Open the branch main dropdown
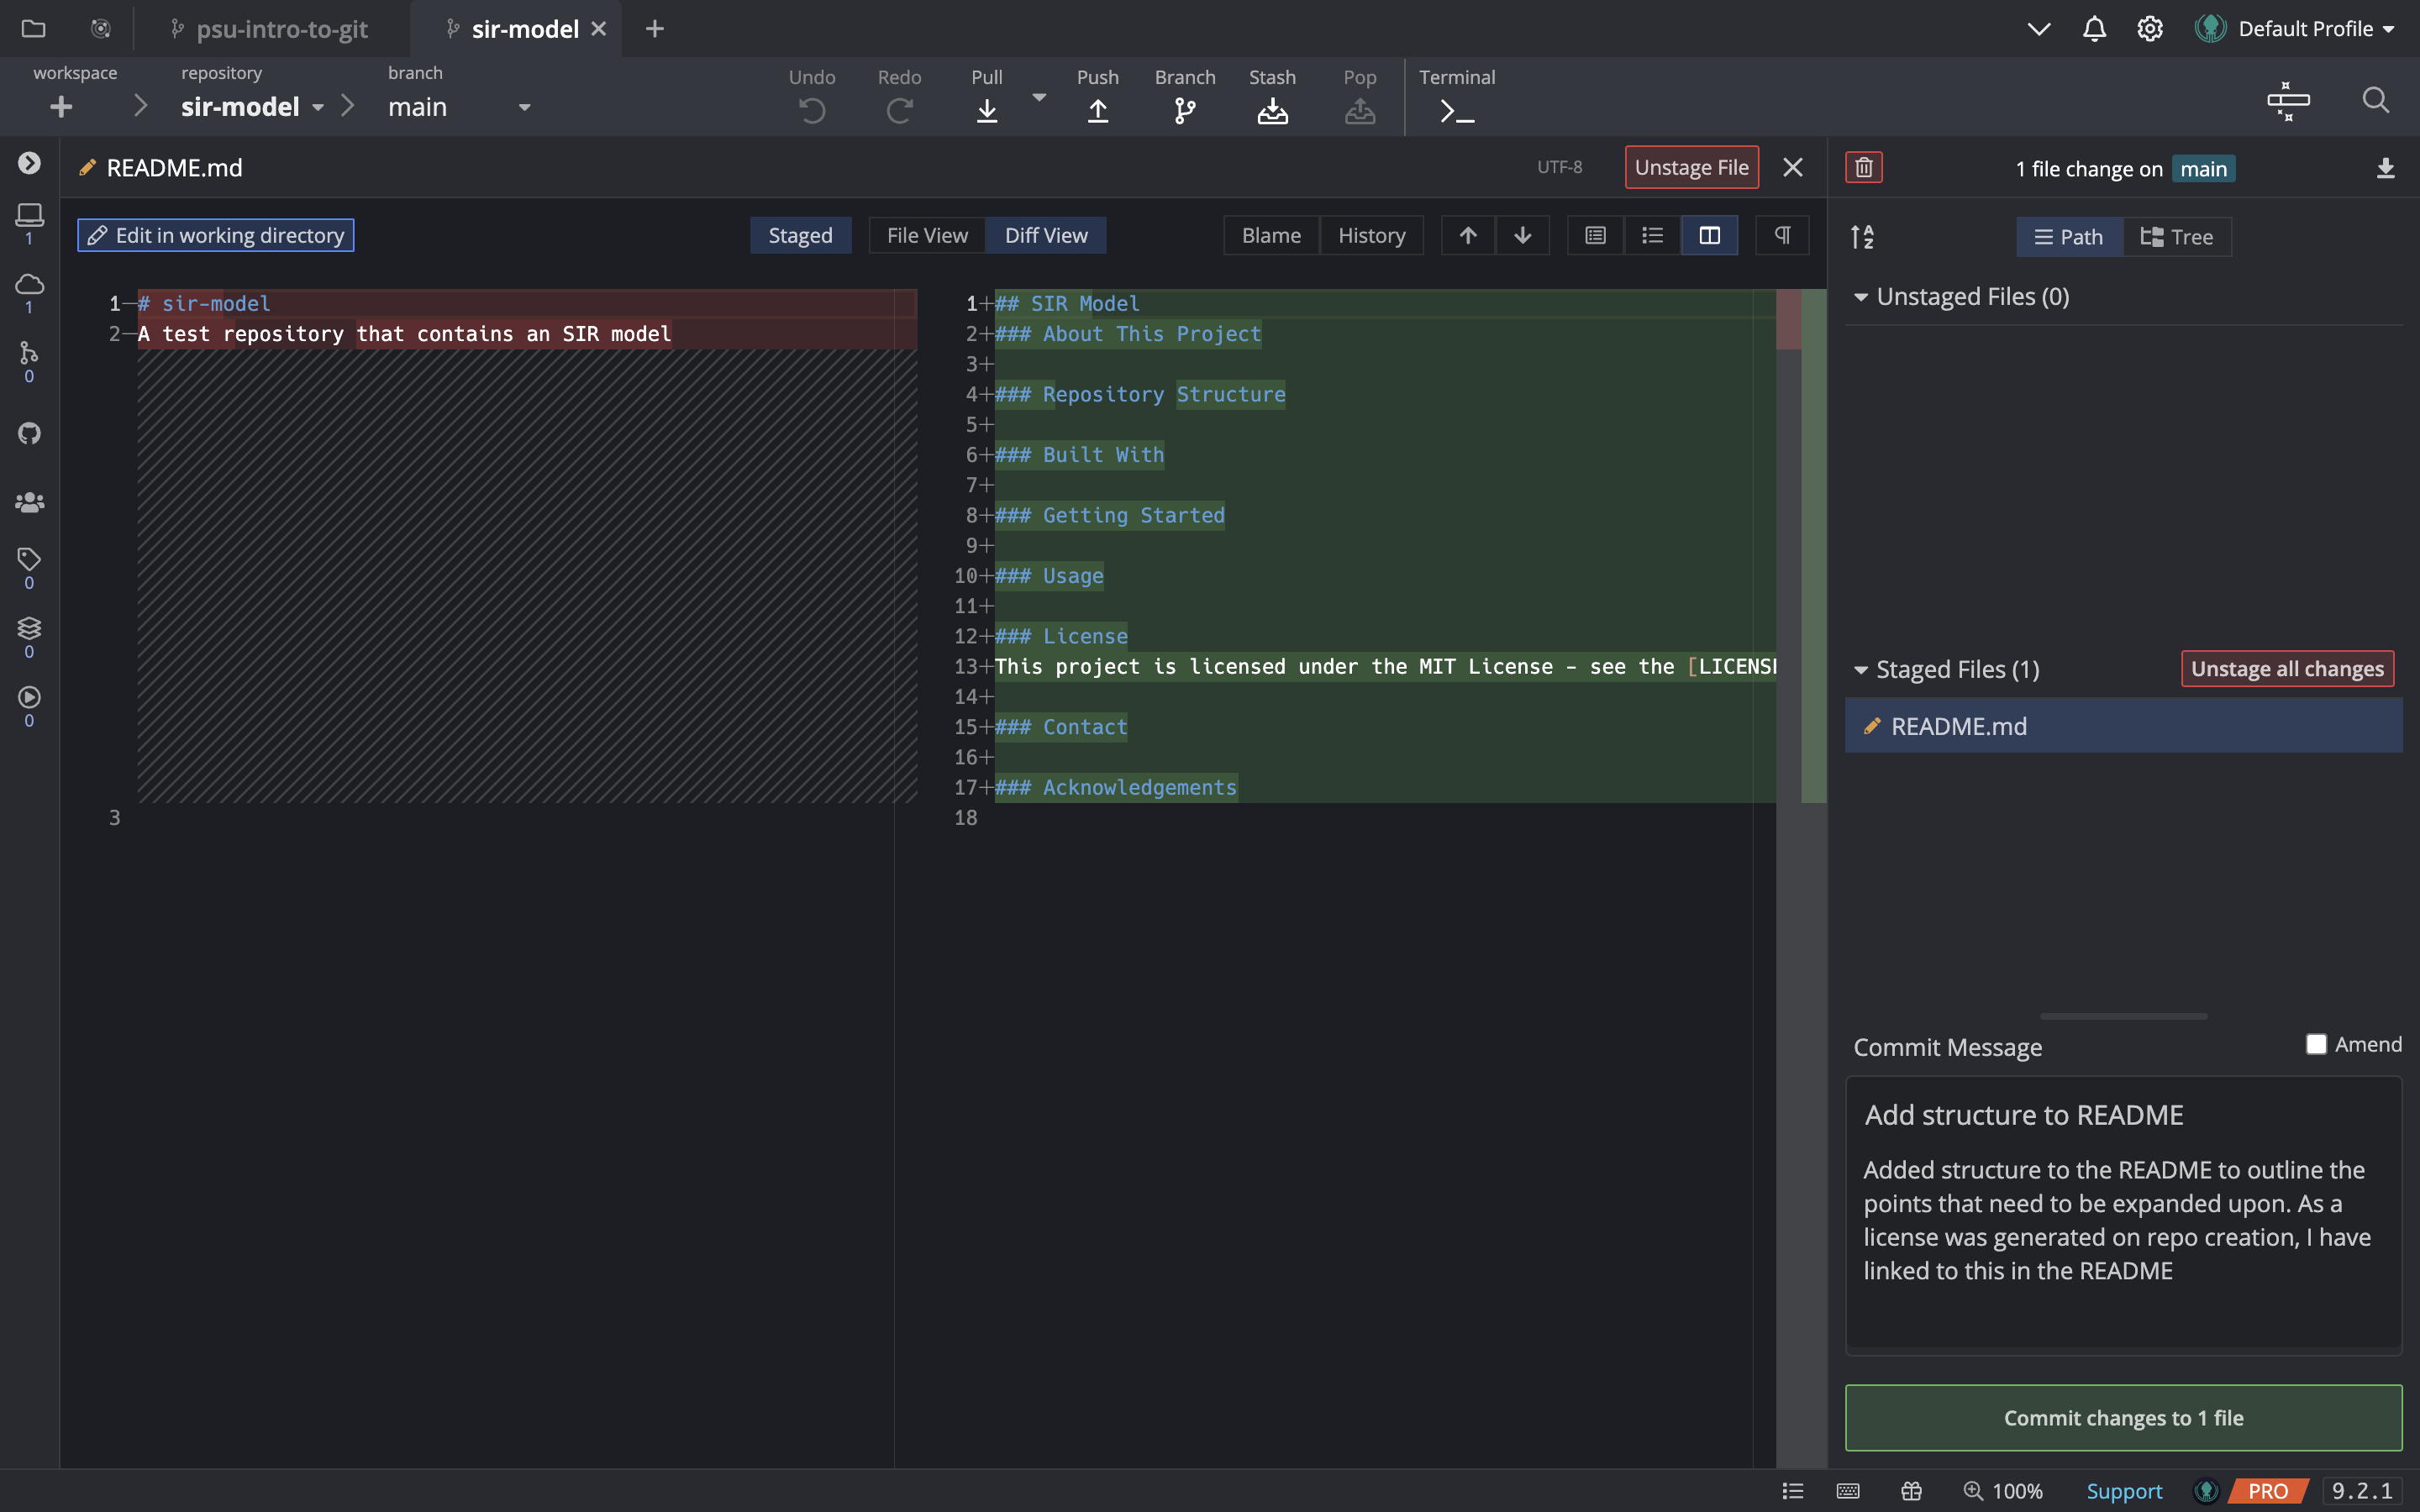This screenshot has width=2420, height=1512. point(524,107)
